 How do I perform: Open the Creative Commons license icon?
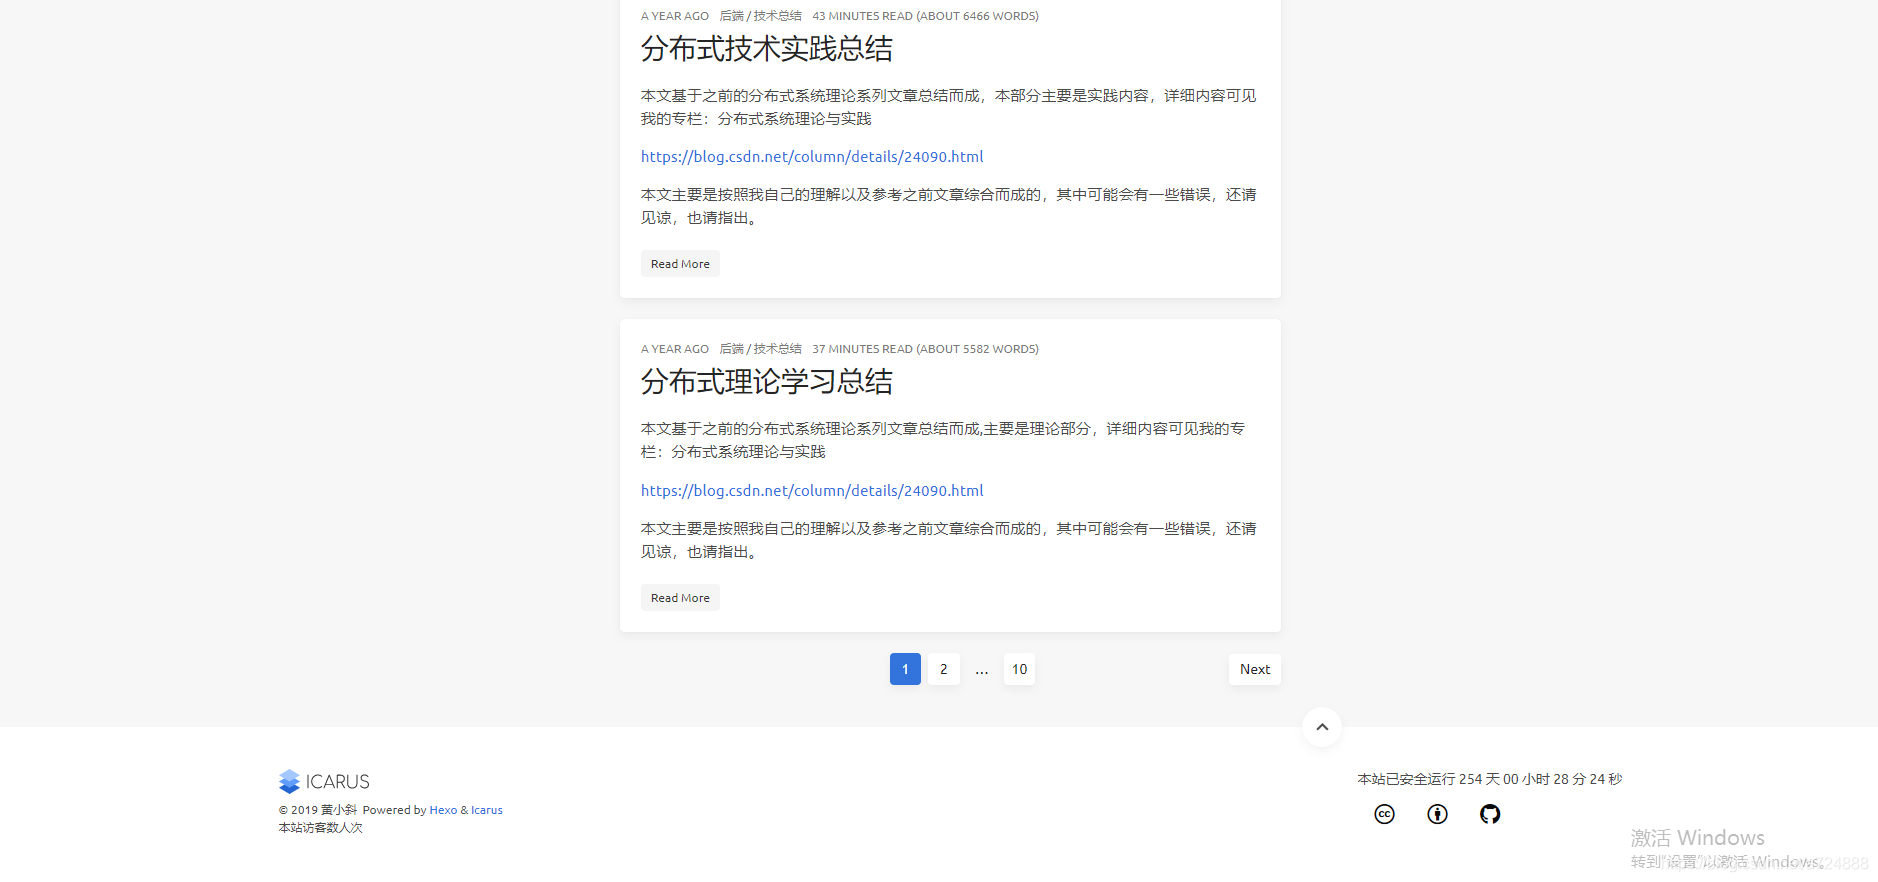tap(1384, 814)
